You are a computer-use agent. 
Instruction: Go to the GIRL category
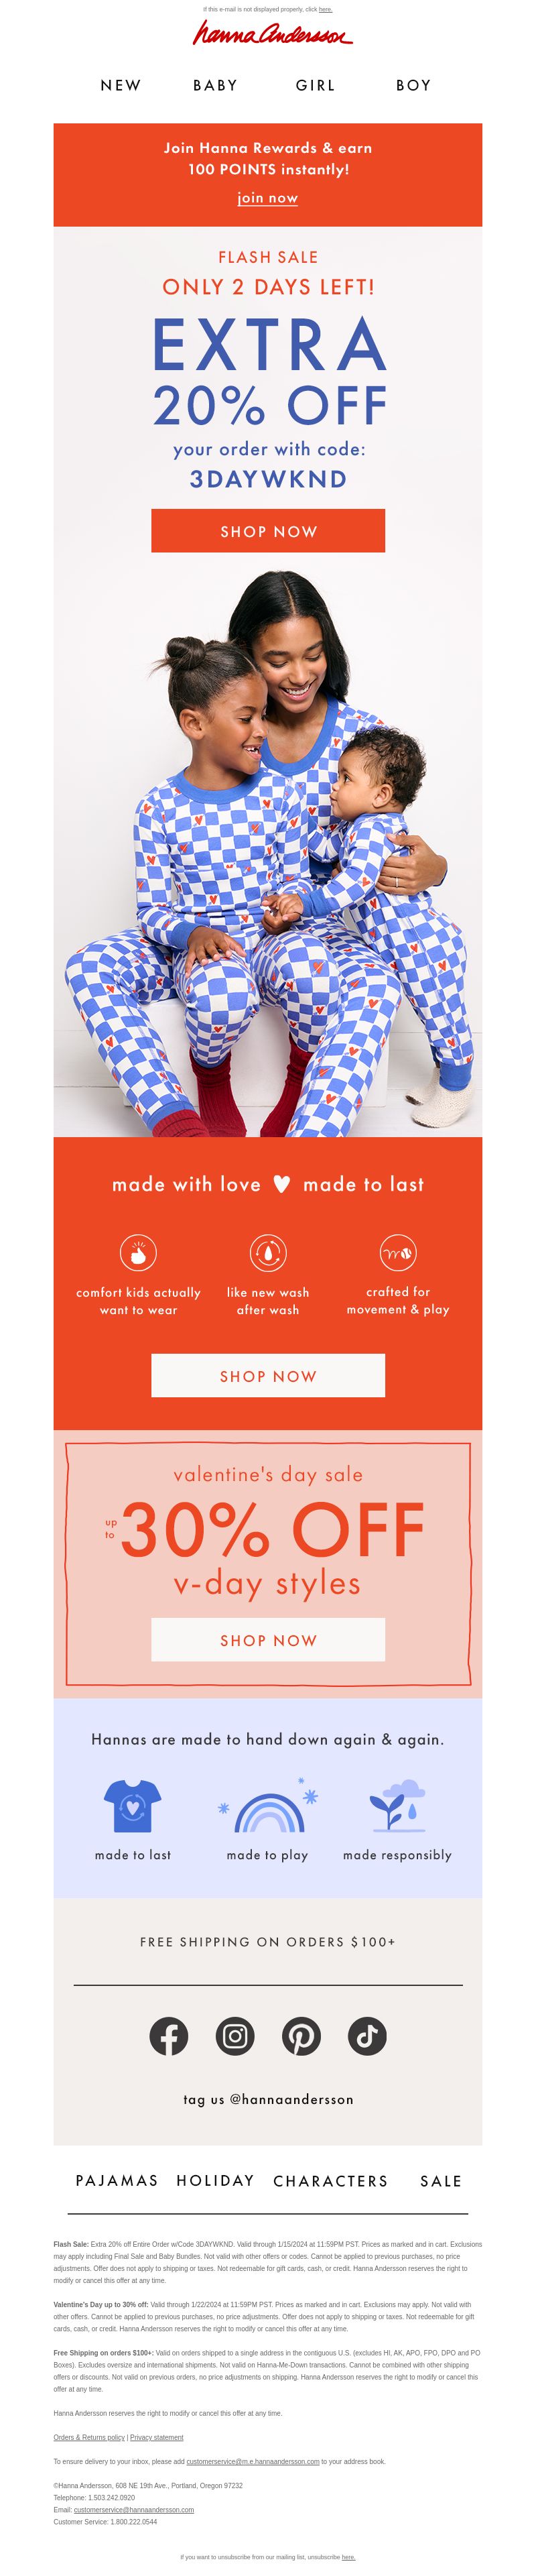pos(315,86)
